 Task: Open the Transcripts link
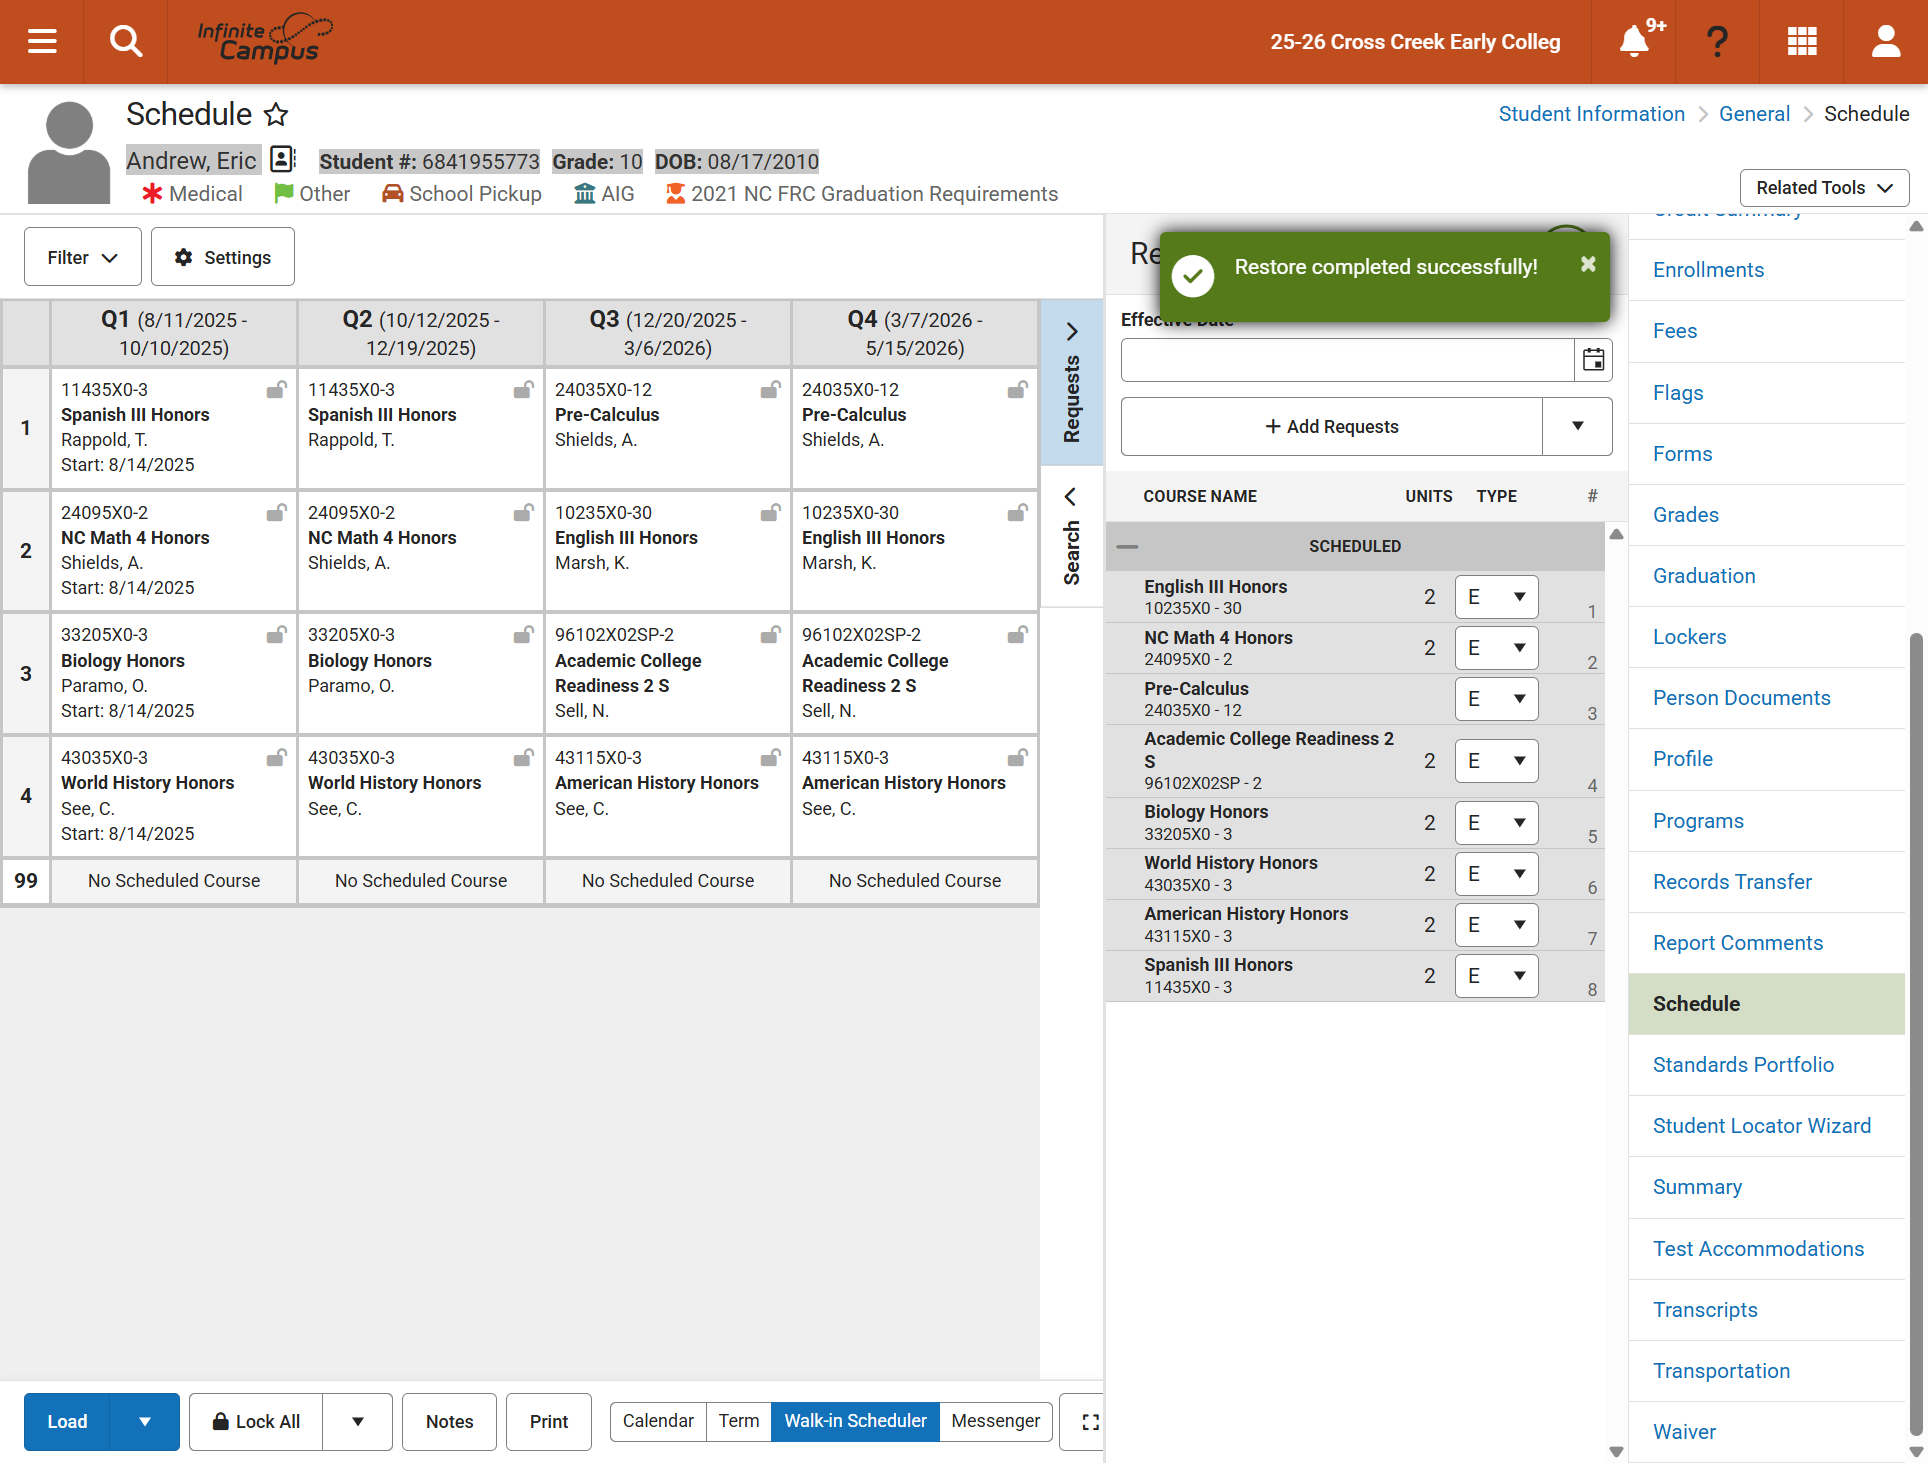1704,1309
